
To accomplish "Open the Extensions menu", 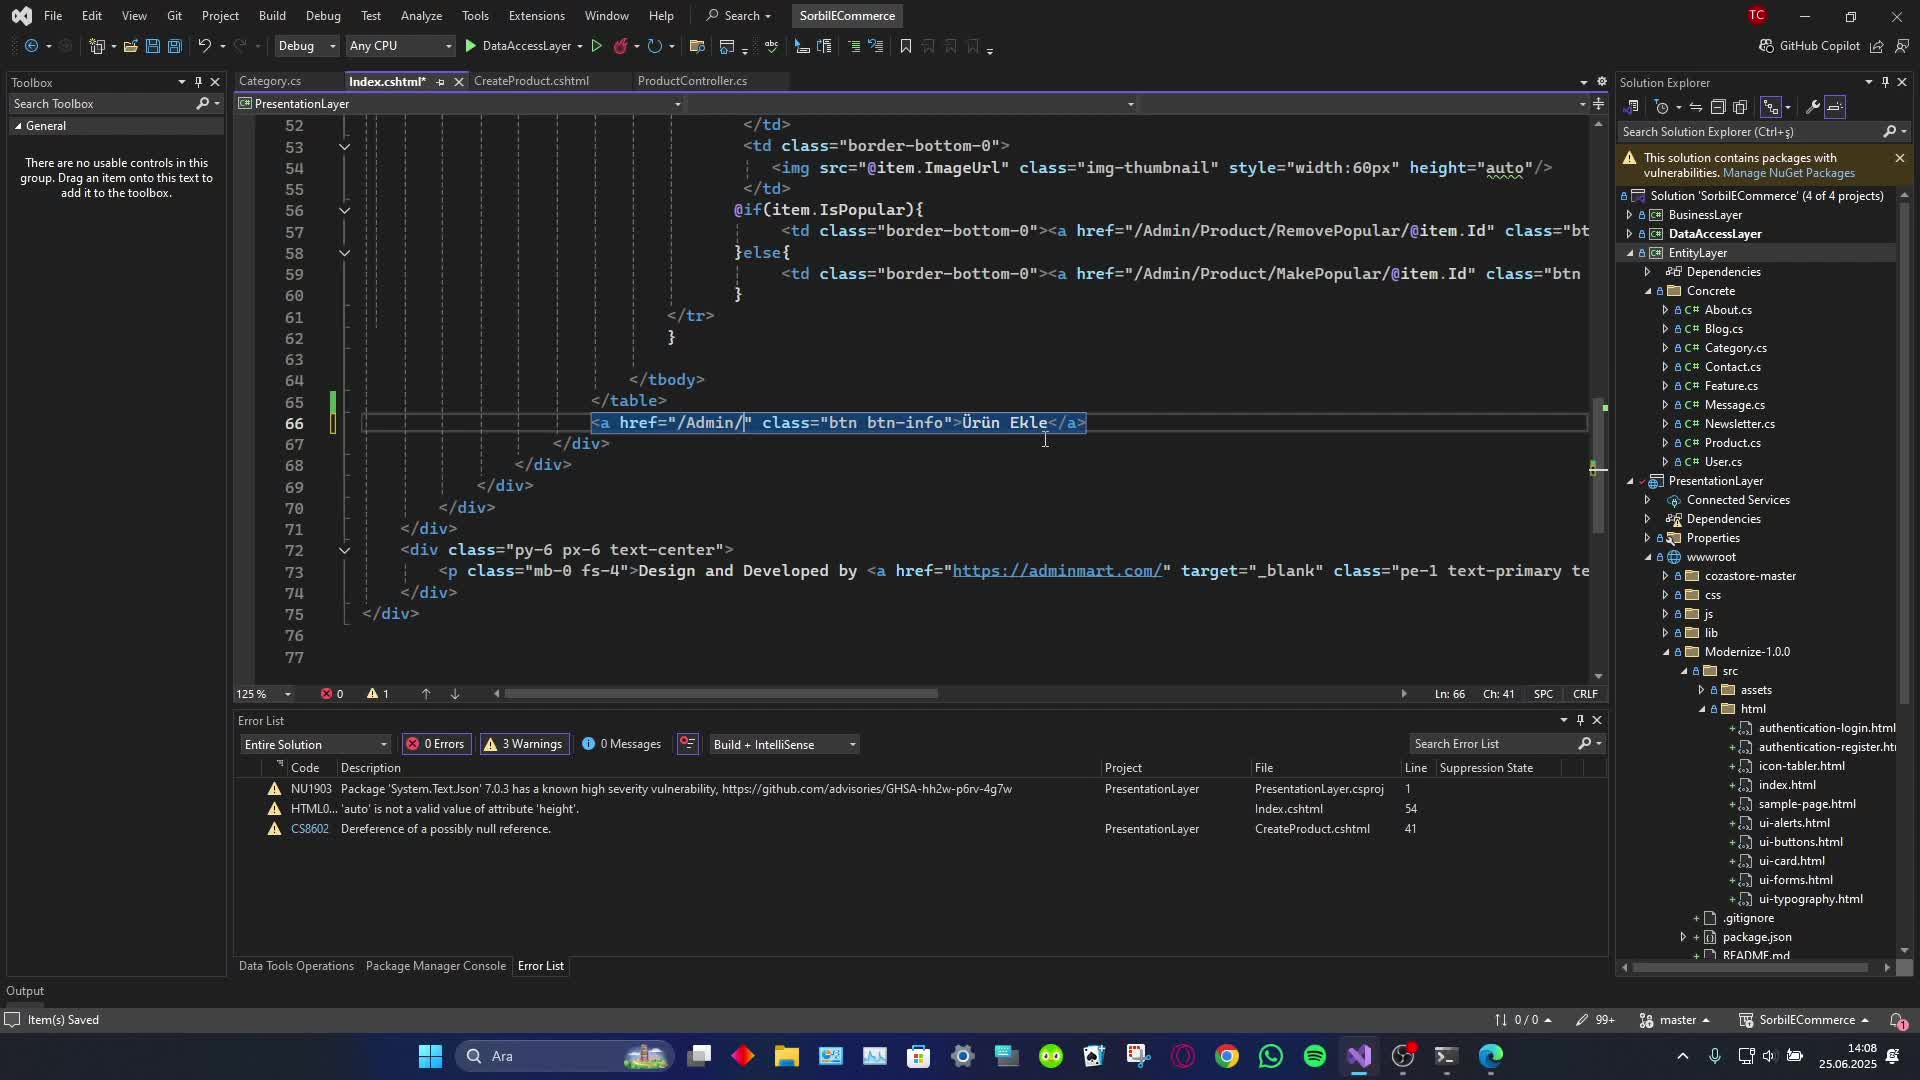I will [x=536, y=16].
